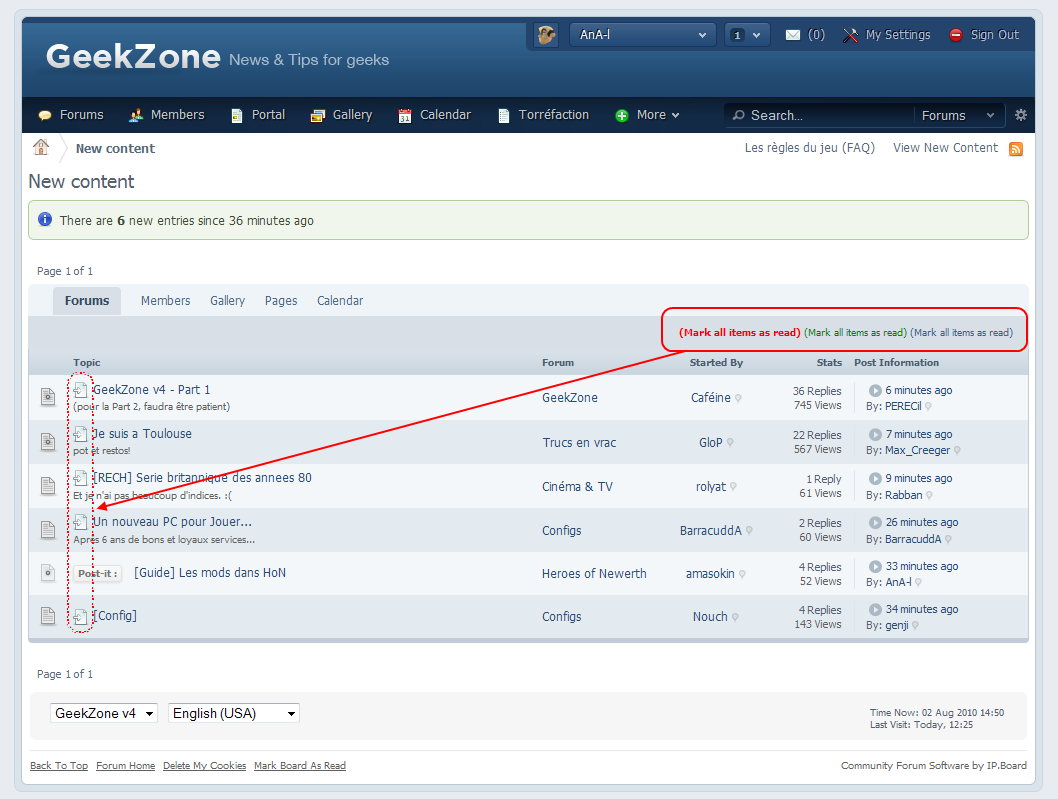The width and height of the screenshot is (1058, 799).
Task: Open the GeekZone v4 skin selector
Action: (104, 713)
